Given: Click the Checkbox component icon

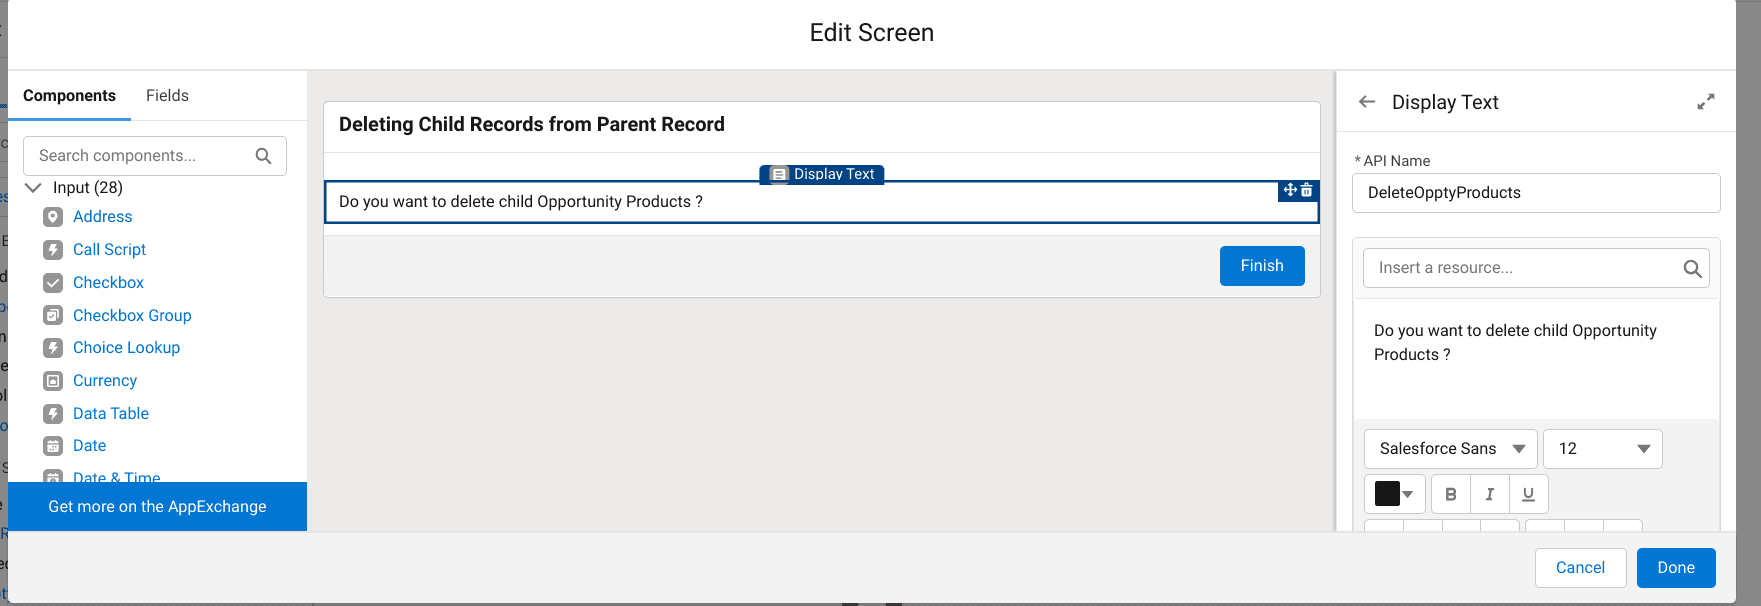Looking at the screenshot, I should (x=53, y=283).
